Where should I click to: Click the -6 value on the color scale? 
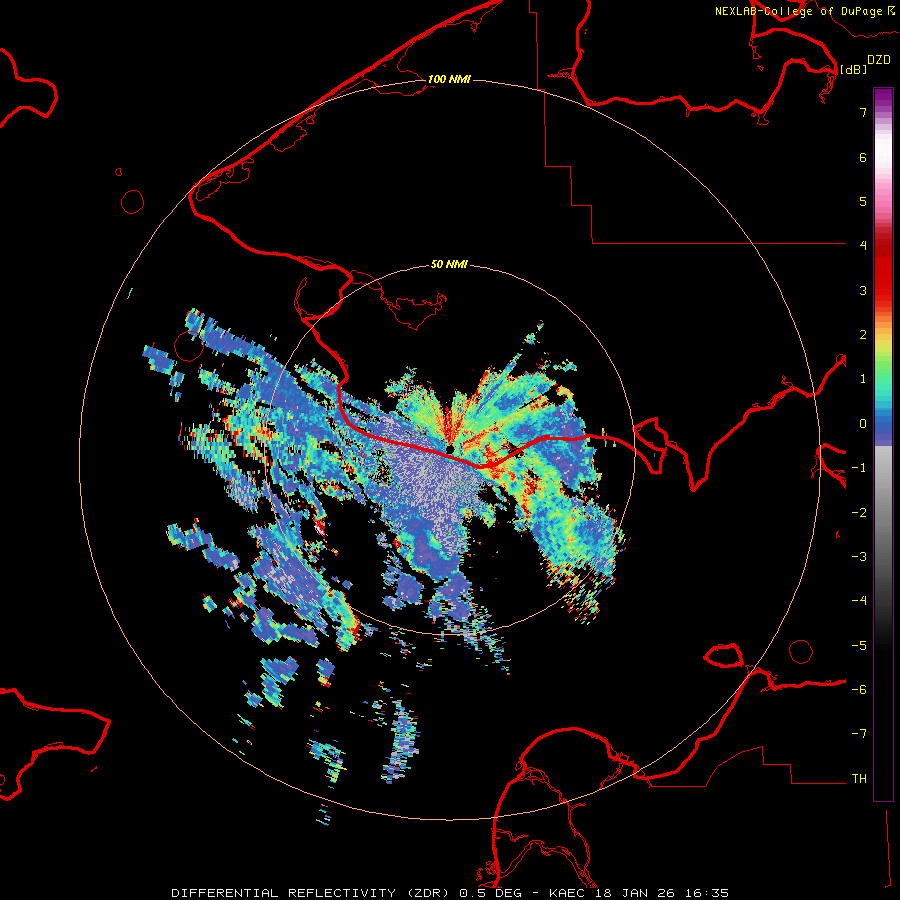point(859,690)
